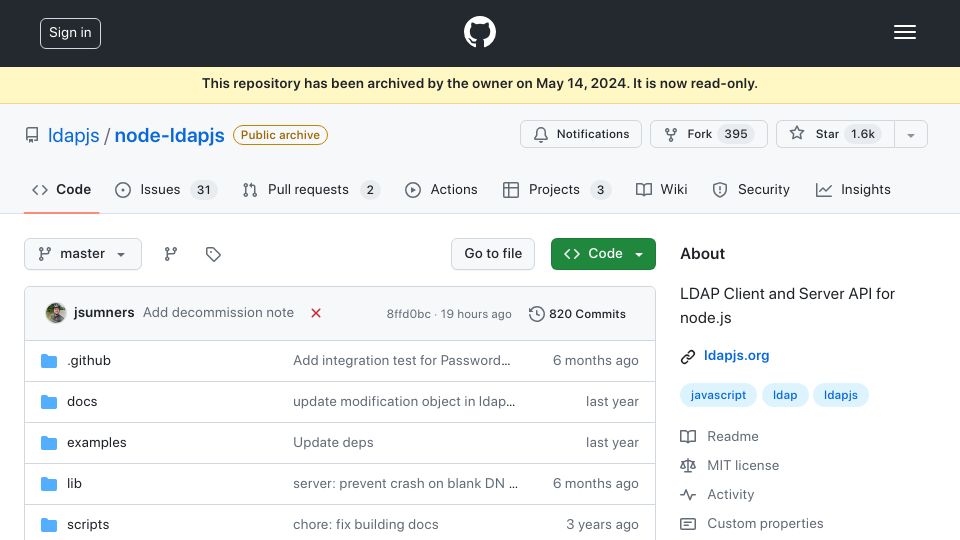Click the examples folder icon
This screenshot has width=960, height=540.
49,443
